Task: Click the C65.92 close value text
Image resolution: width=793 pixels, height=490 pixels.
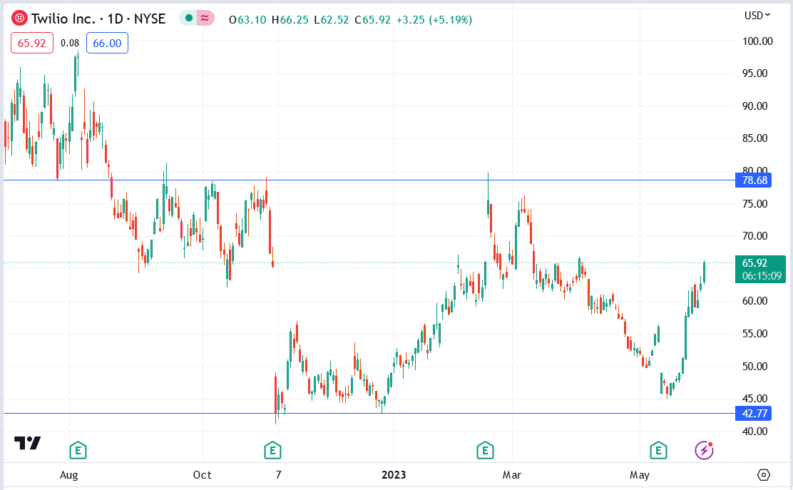Action: [373, 20]
